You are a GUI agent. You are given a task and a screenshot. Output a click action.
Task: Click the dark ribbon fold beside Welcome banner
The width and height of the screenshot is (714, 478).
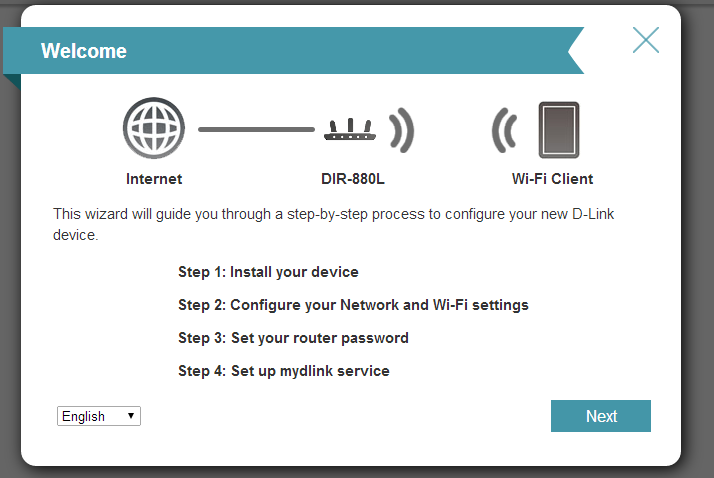[12, 81]
